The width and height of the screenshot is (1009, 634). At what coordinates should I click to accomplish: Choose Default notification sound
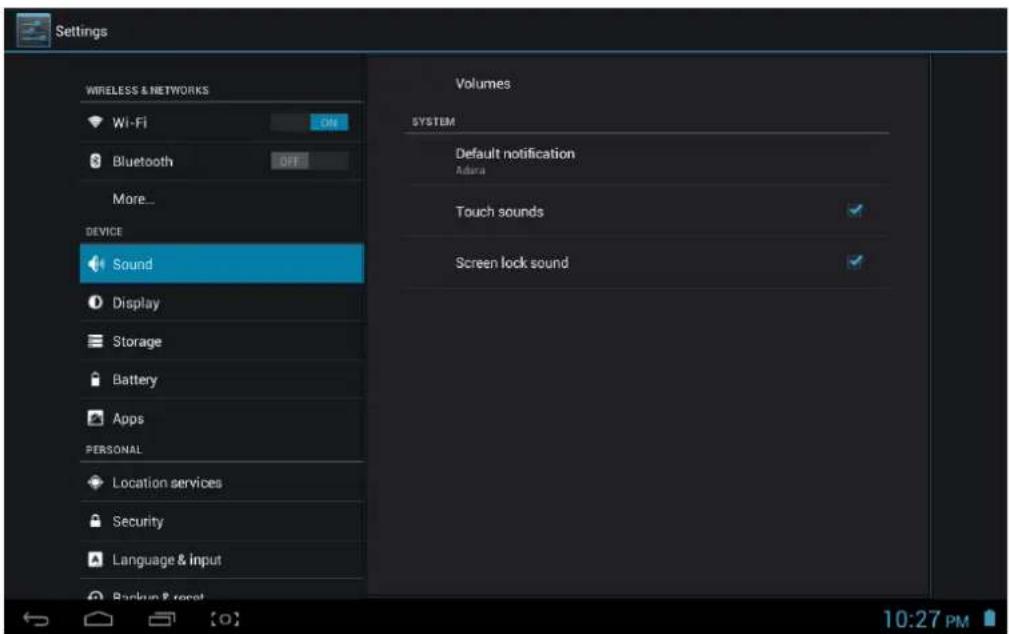[647, 160]
